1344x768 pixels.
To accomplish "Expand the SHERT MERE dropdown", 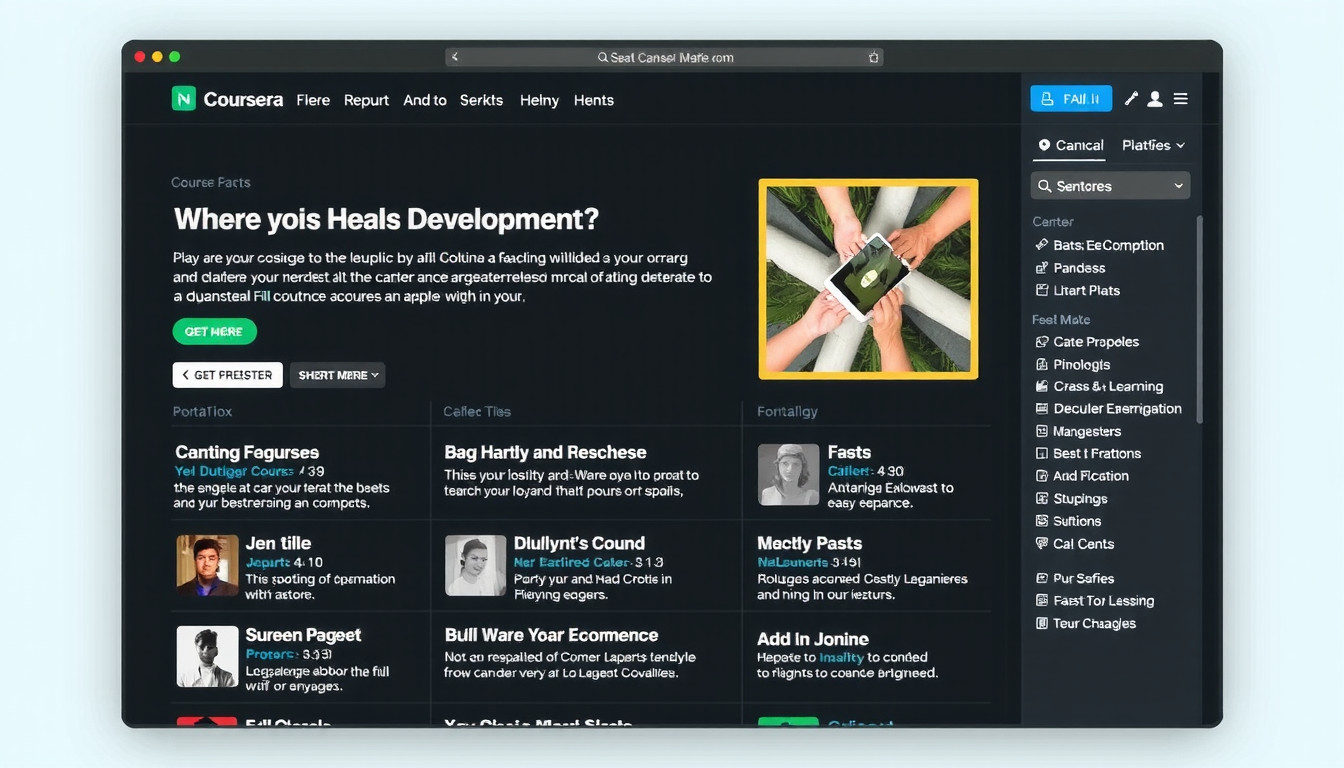I will tap(337, 375).
